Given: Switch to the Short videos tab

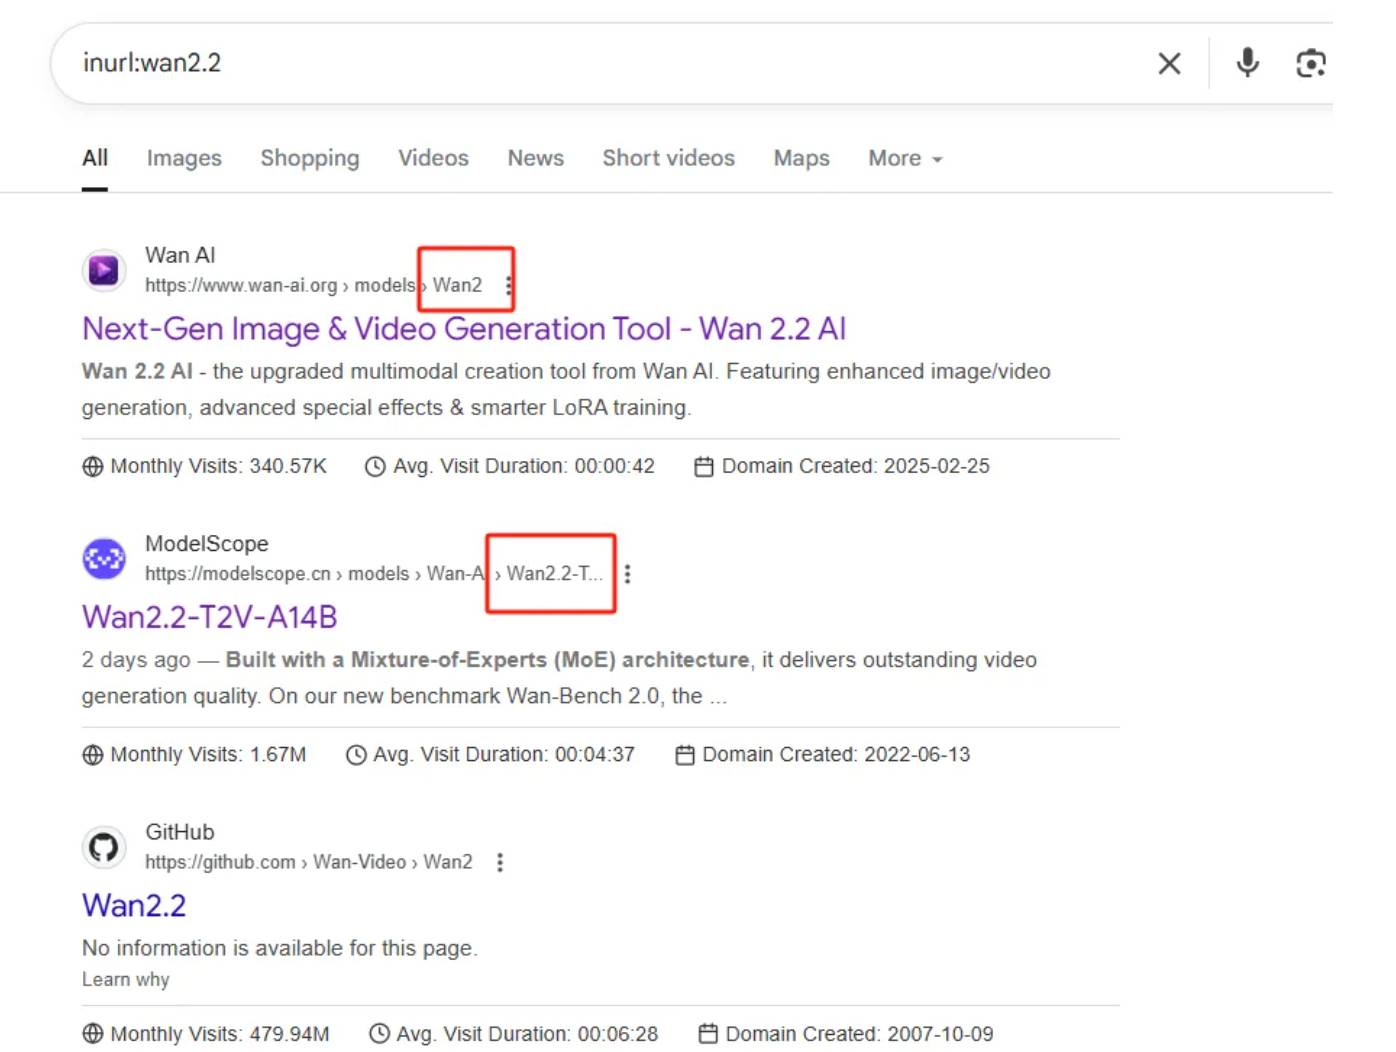Looking at the screenshot, I should pyautogui.click(x=668, y=158).
